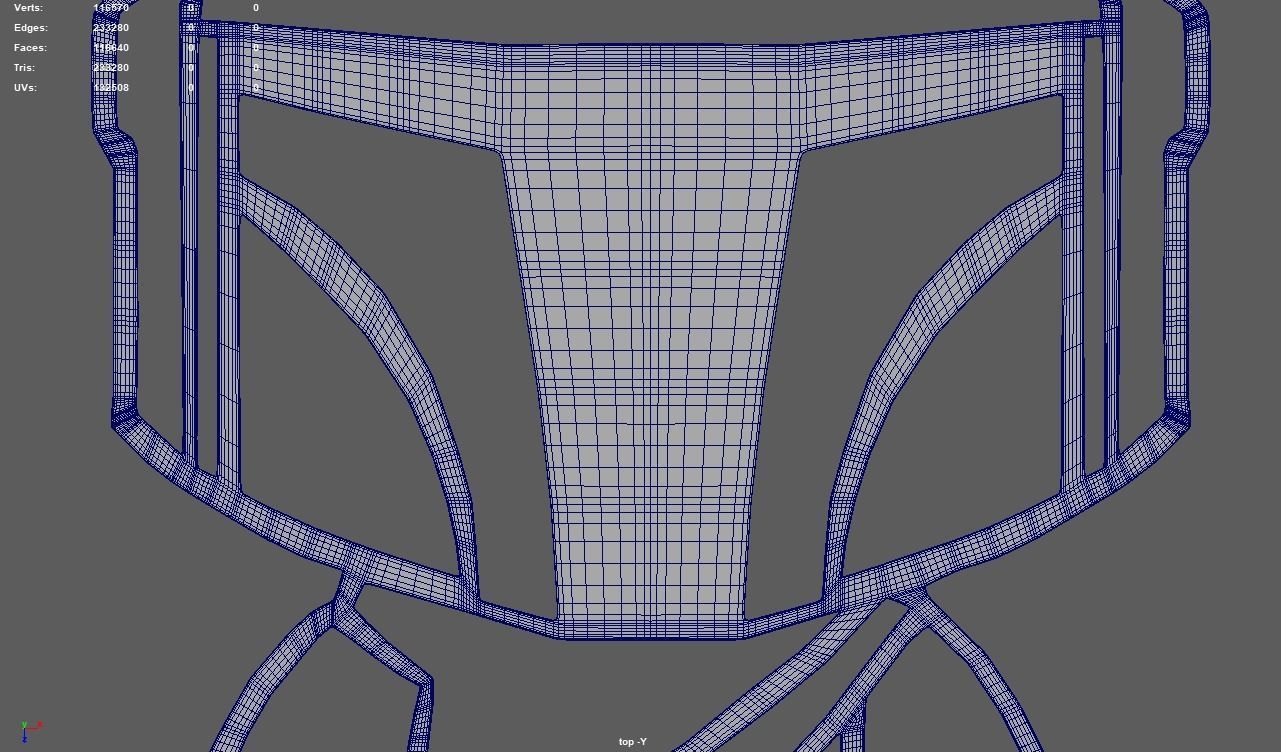
Task: Click the 'Verts:' poly count label
Action: [x=28, y=8]
